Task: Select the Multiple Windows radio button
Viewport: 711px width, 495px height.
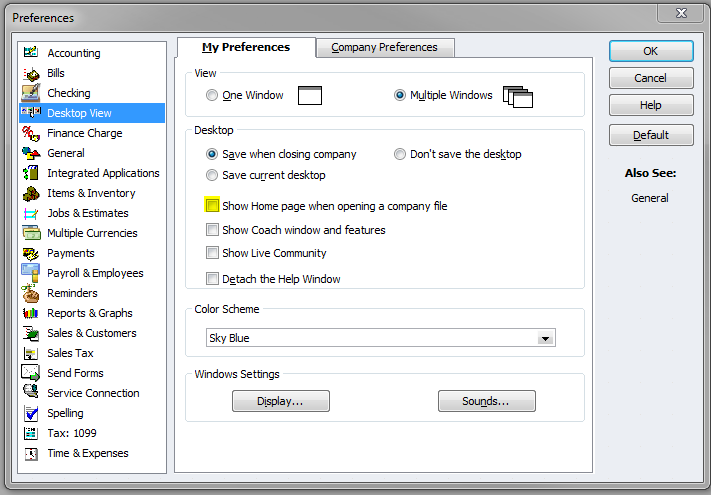Action: pos(399,95)
